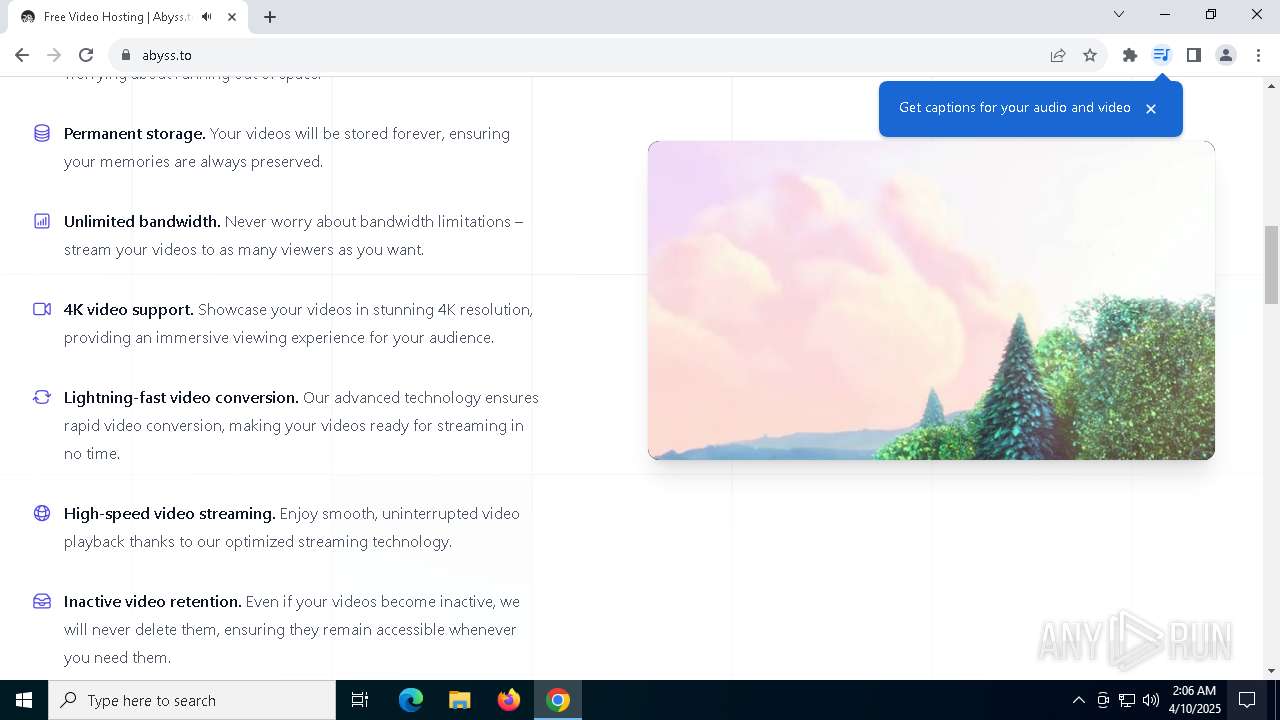Click the High-speed streaming globe icon

[42, 513]
